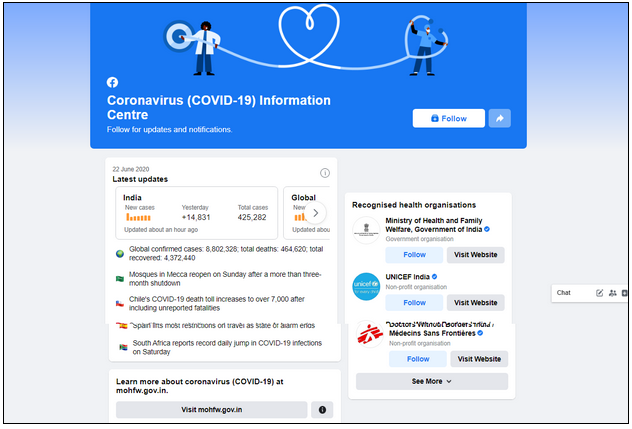Viewport: 632px width, 429px height.
Task: Open the India latest updates card
Action: pos(197,213)
